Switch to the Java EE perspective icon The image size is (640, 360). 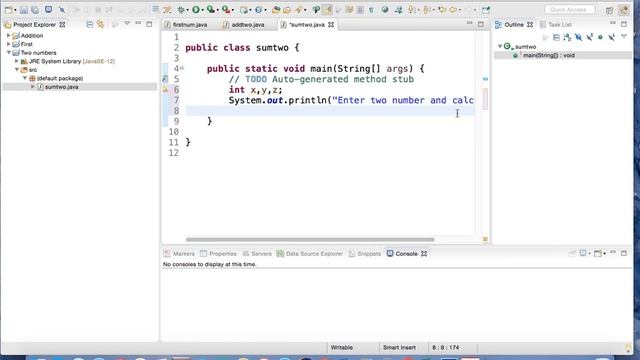point(623,10)
